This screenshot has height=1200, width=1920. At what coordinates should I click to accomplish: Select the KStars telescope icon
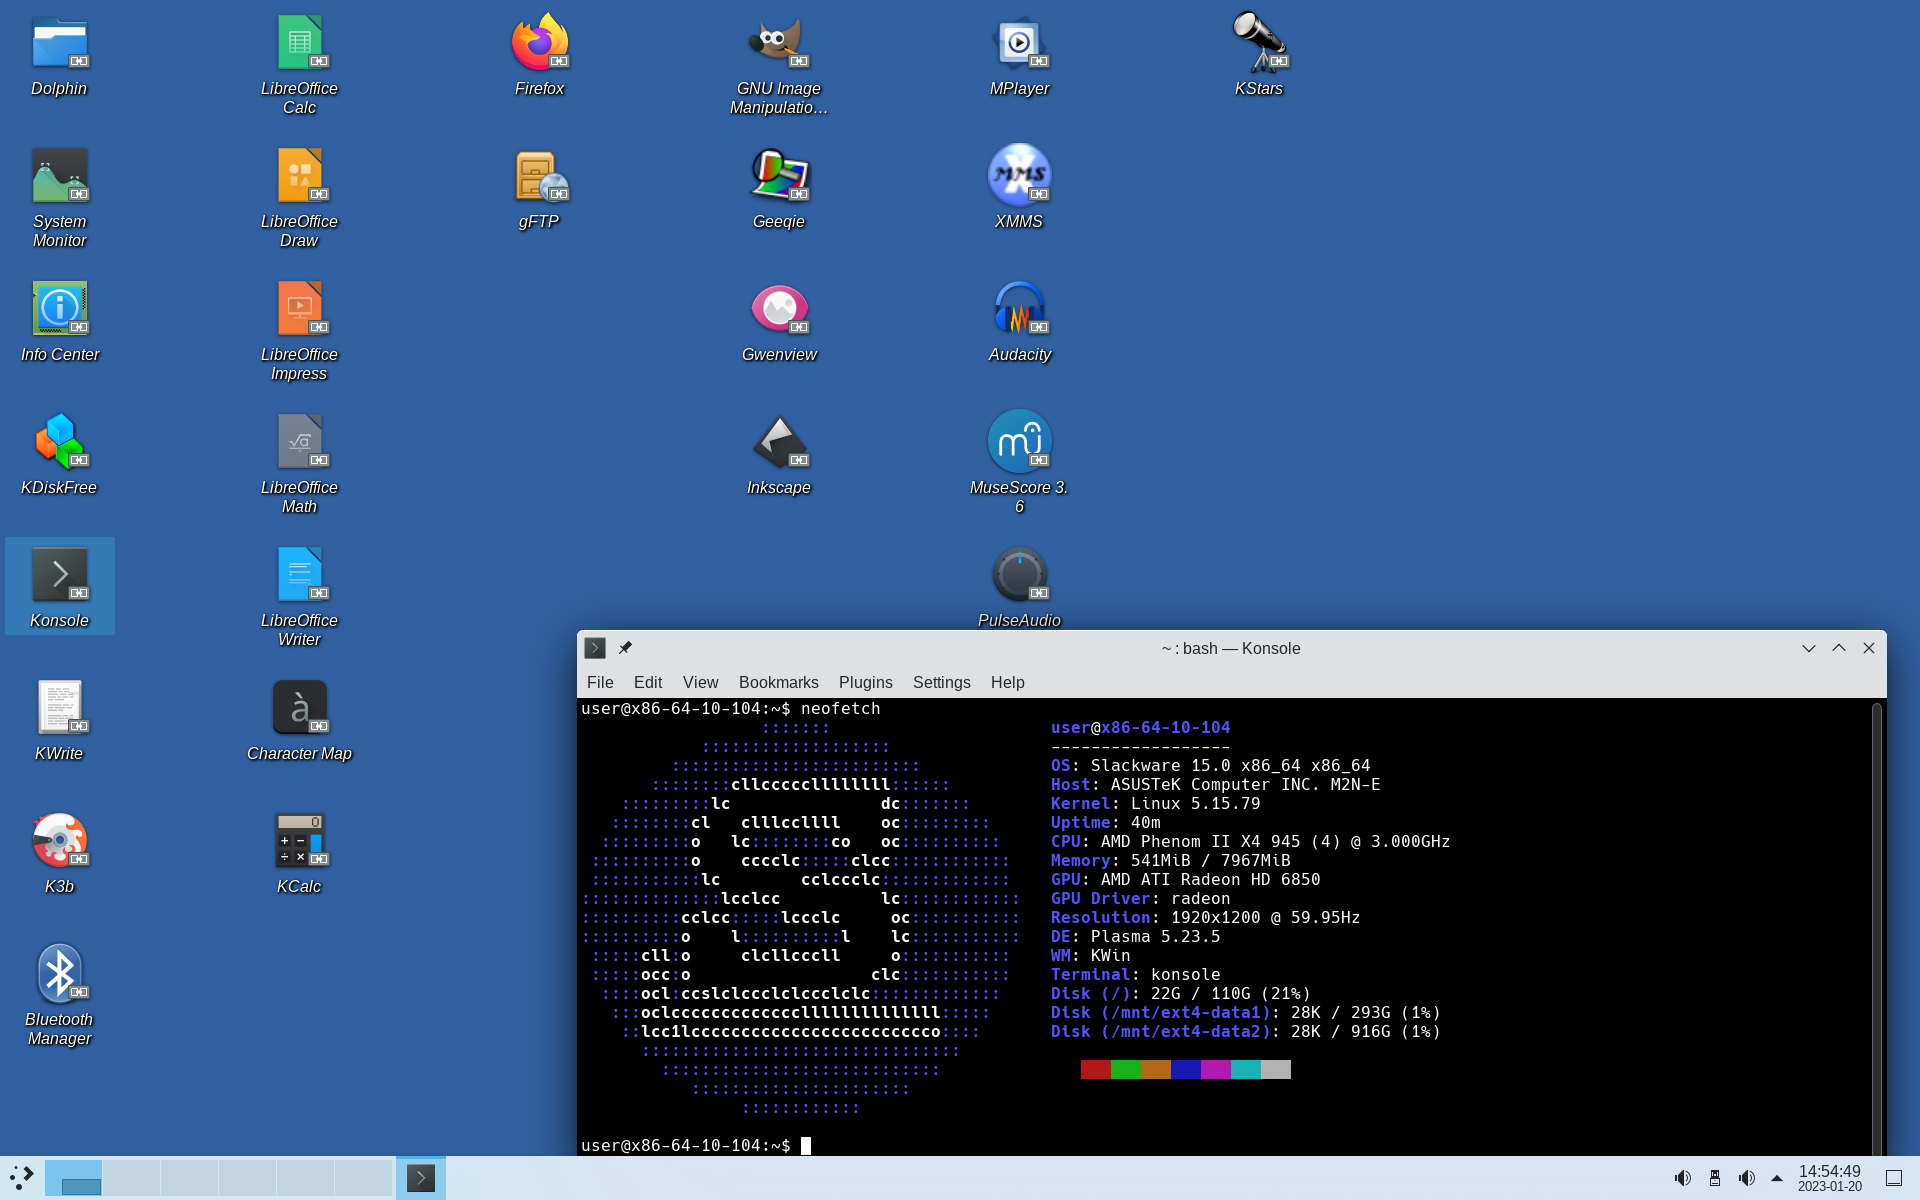click(1258, 43)
